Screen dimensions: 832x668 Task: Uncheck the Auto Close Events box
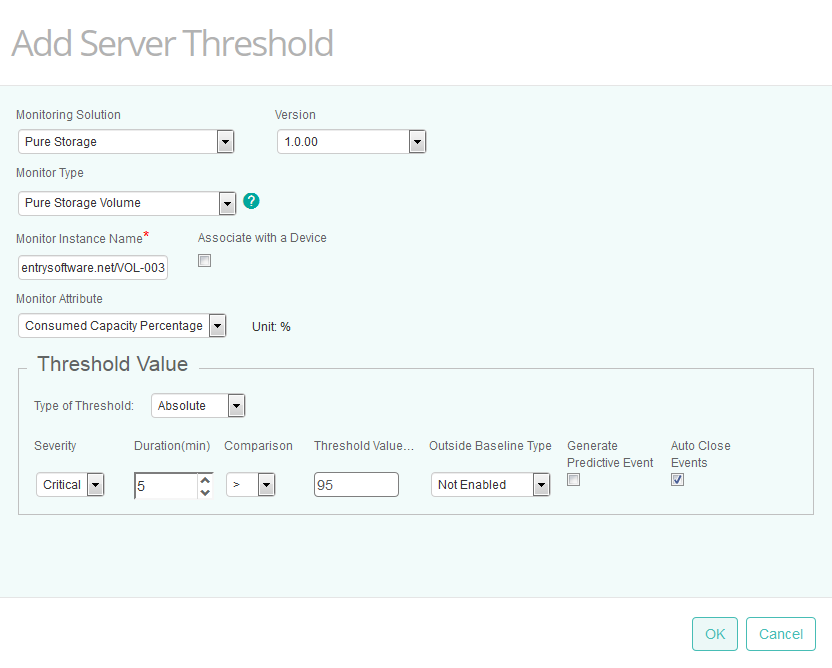point(677,479)
